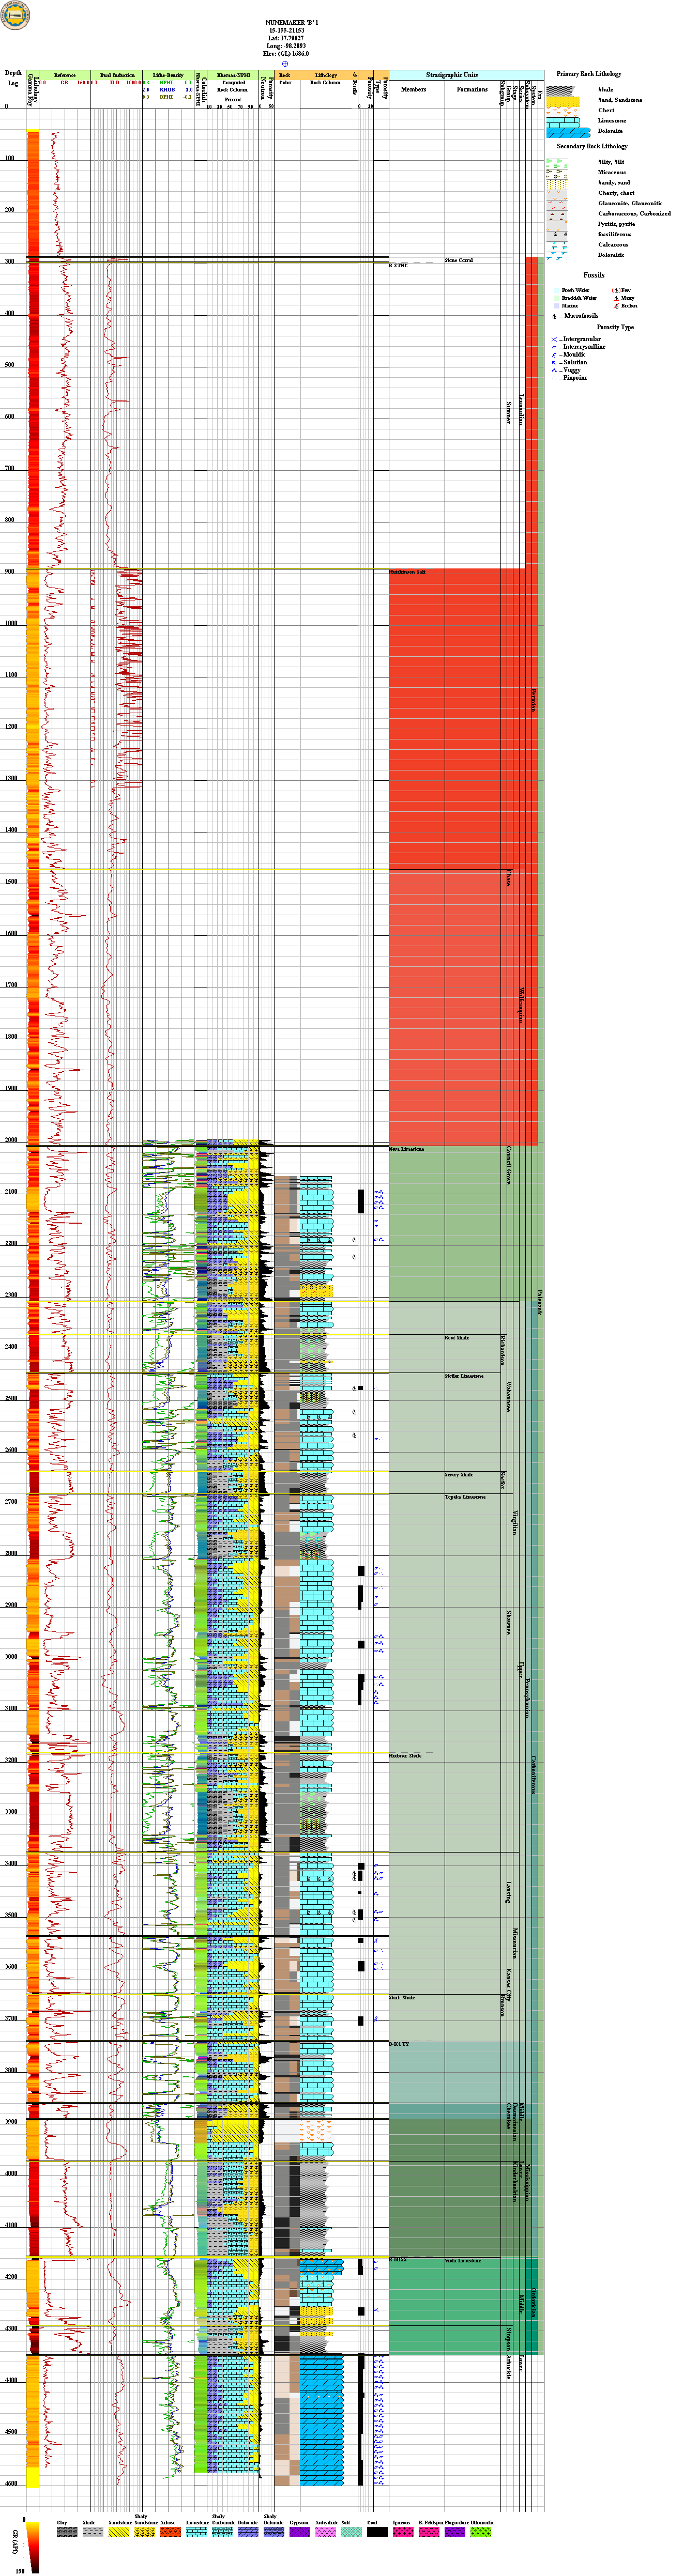
Task: Click the Fresh Water color swatch
Action: 556,291
